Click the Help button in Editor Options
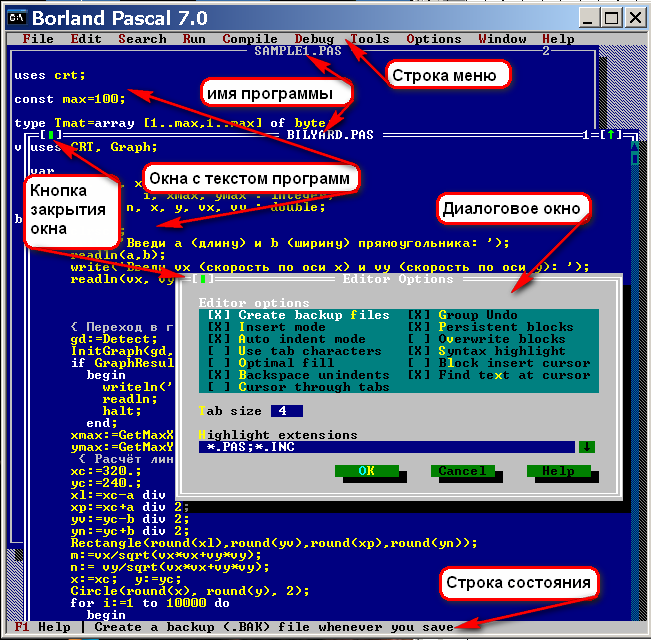 pos(558,471)
